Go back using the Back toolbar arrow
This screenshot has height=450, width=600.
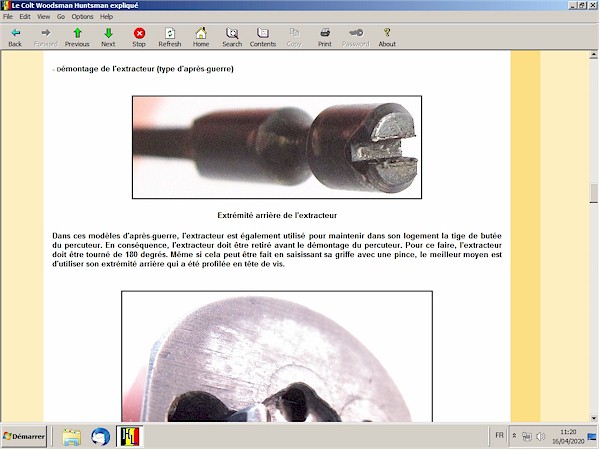click(x=15, y=37)
